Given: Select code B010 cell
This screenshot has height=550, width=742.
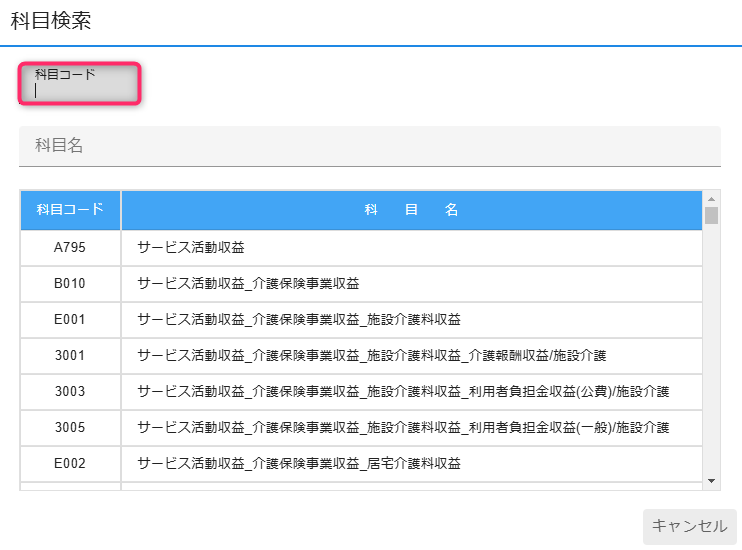Looking at the screenshot, I should tap(70, 284).
